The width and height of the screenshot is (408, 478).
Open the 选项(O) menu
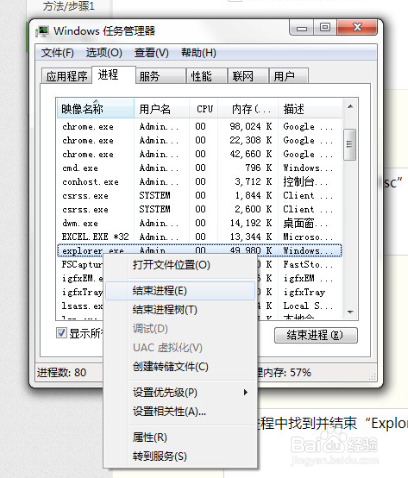[x=104, y=53]
